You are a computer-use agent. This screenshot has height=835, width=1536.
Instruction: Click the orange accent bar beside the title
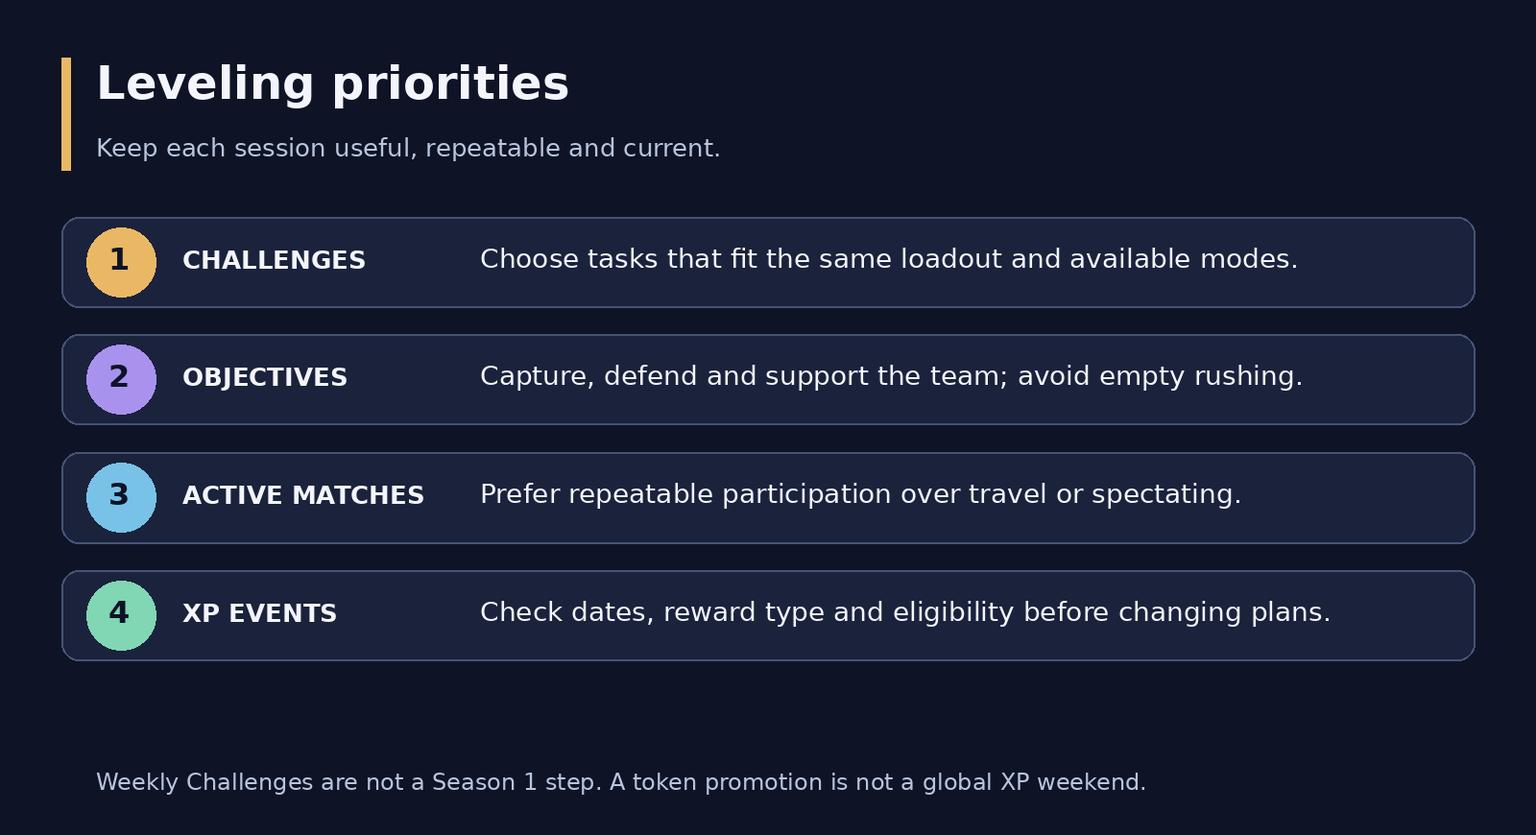(x=66, y=114)
